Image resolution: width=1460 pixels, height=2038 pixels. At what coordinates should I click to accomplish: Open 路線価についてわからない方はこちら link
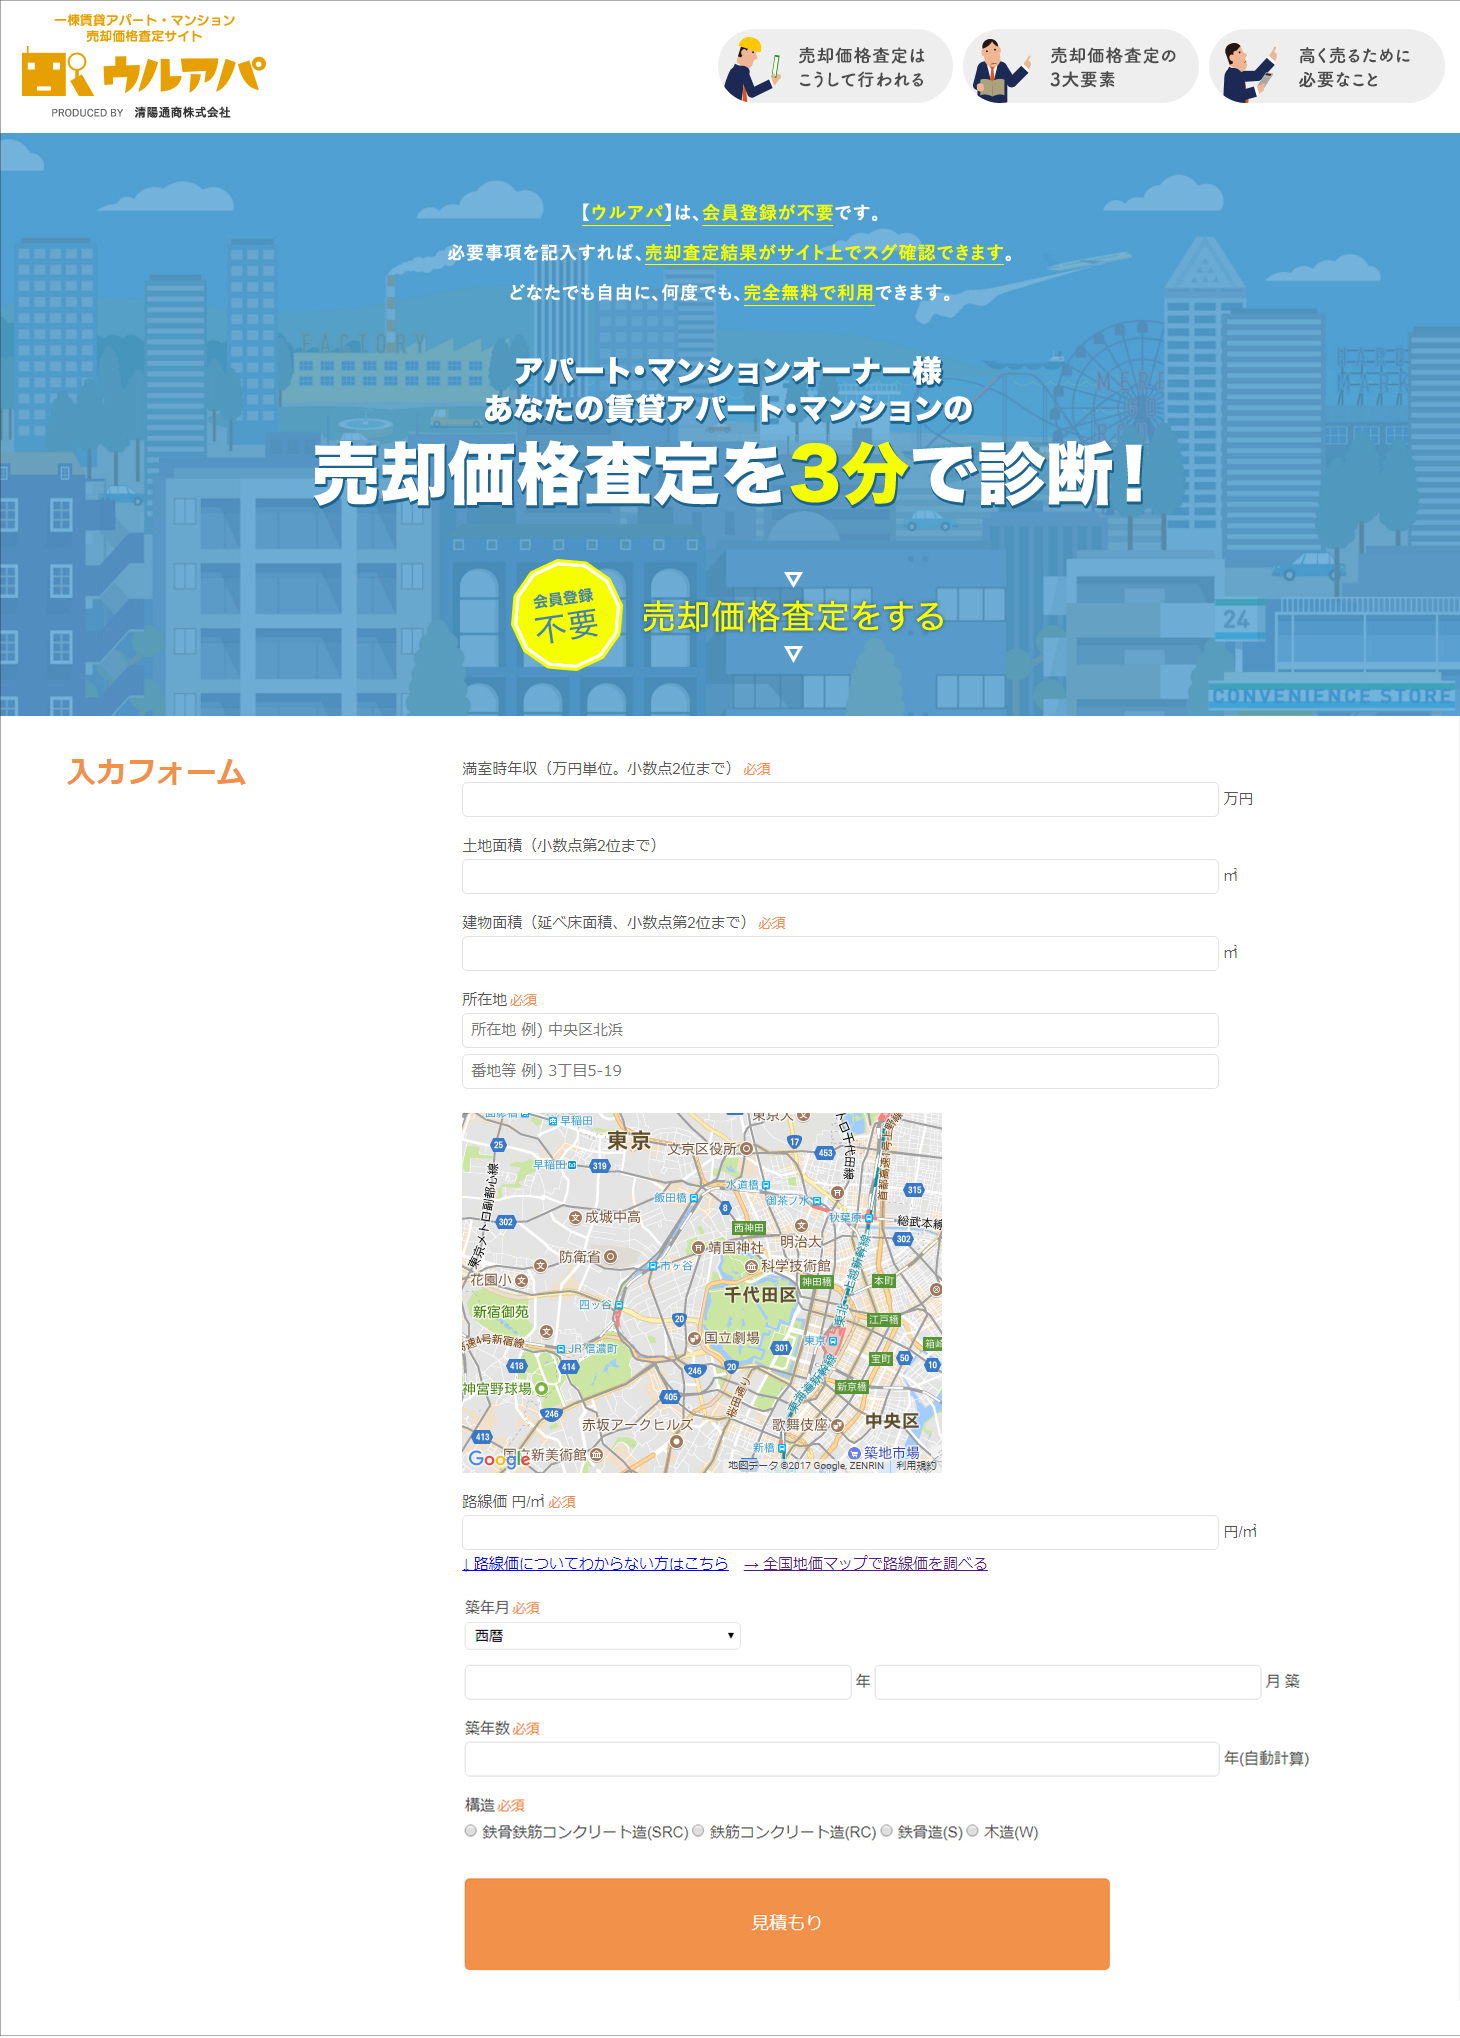tap(595, 1563)
